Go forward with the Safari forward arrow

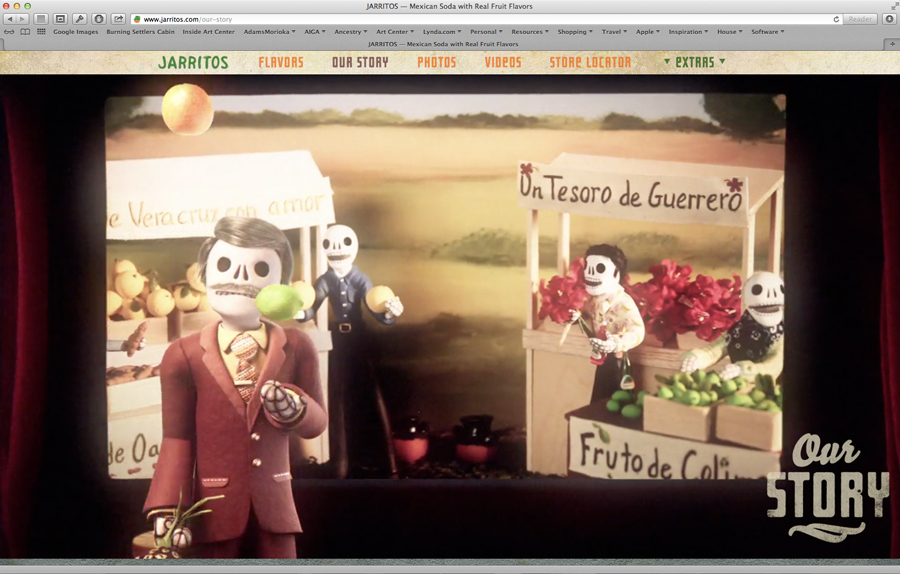22,19
